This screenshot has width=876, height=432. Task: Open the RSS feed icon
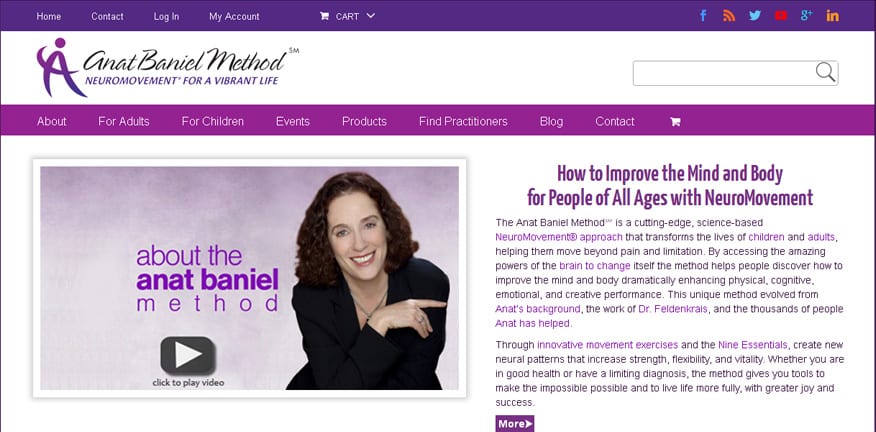click(x=729, y=16)
